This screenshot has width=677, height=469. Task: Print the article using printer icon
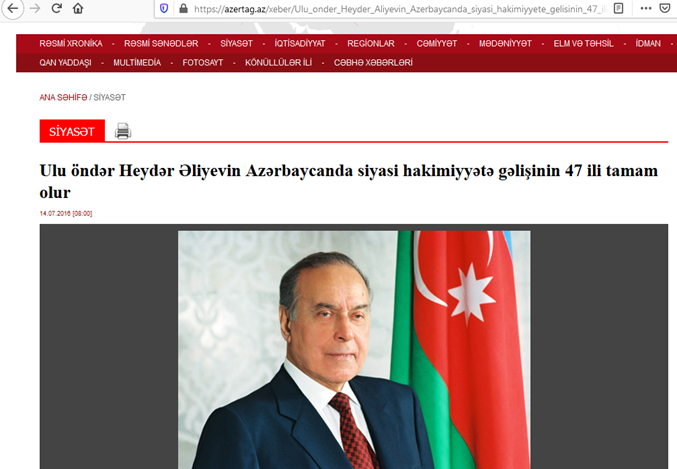tap(123, 131)
